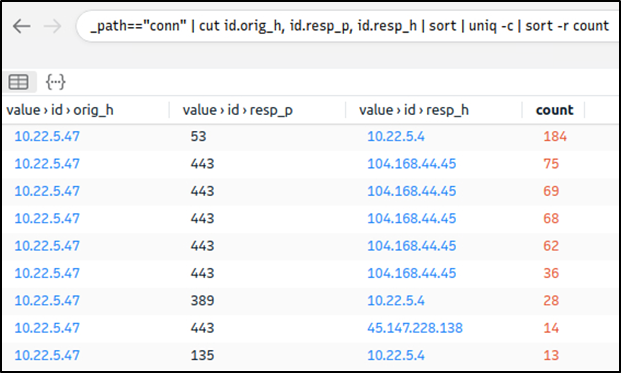The height and width of the screenshot is (373, 621).
Task: Select count value 184
Action: tap(555, 137)
